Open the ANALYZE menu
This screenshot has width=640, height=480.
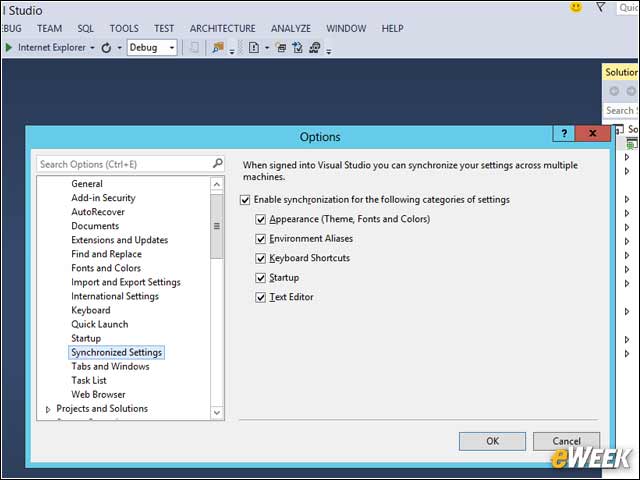(291, 29)
